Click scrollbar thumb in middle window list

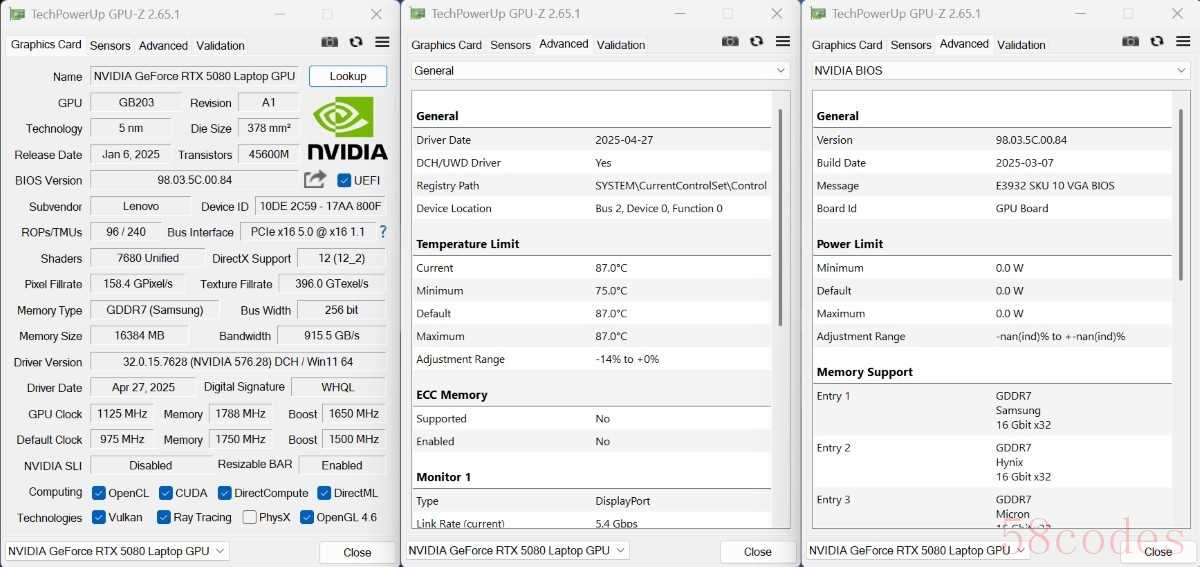781,216
